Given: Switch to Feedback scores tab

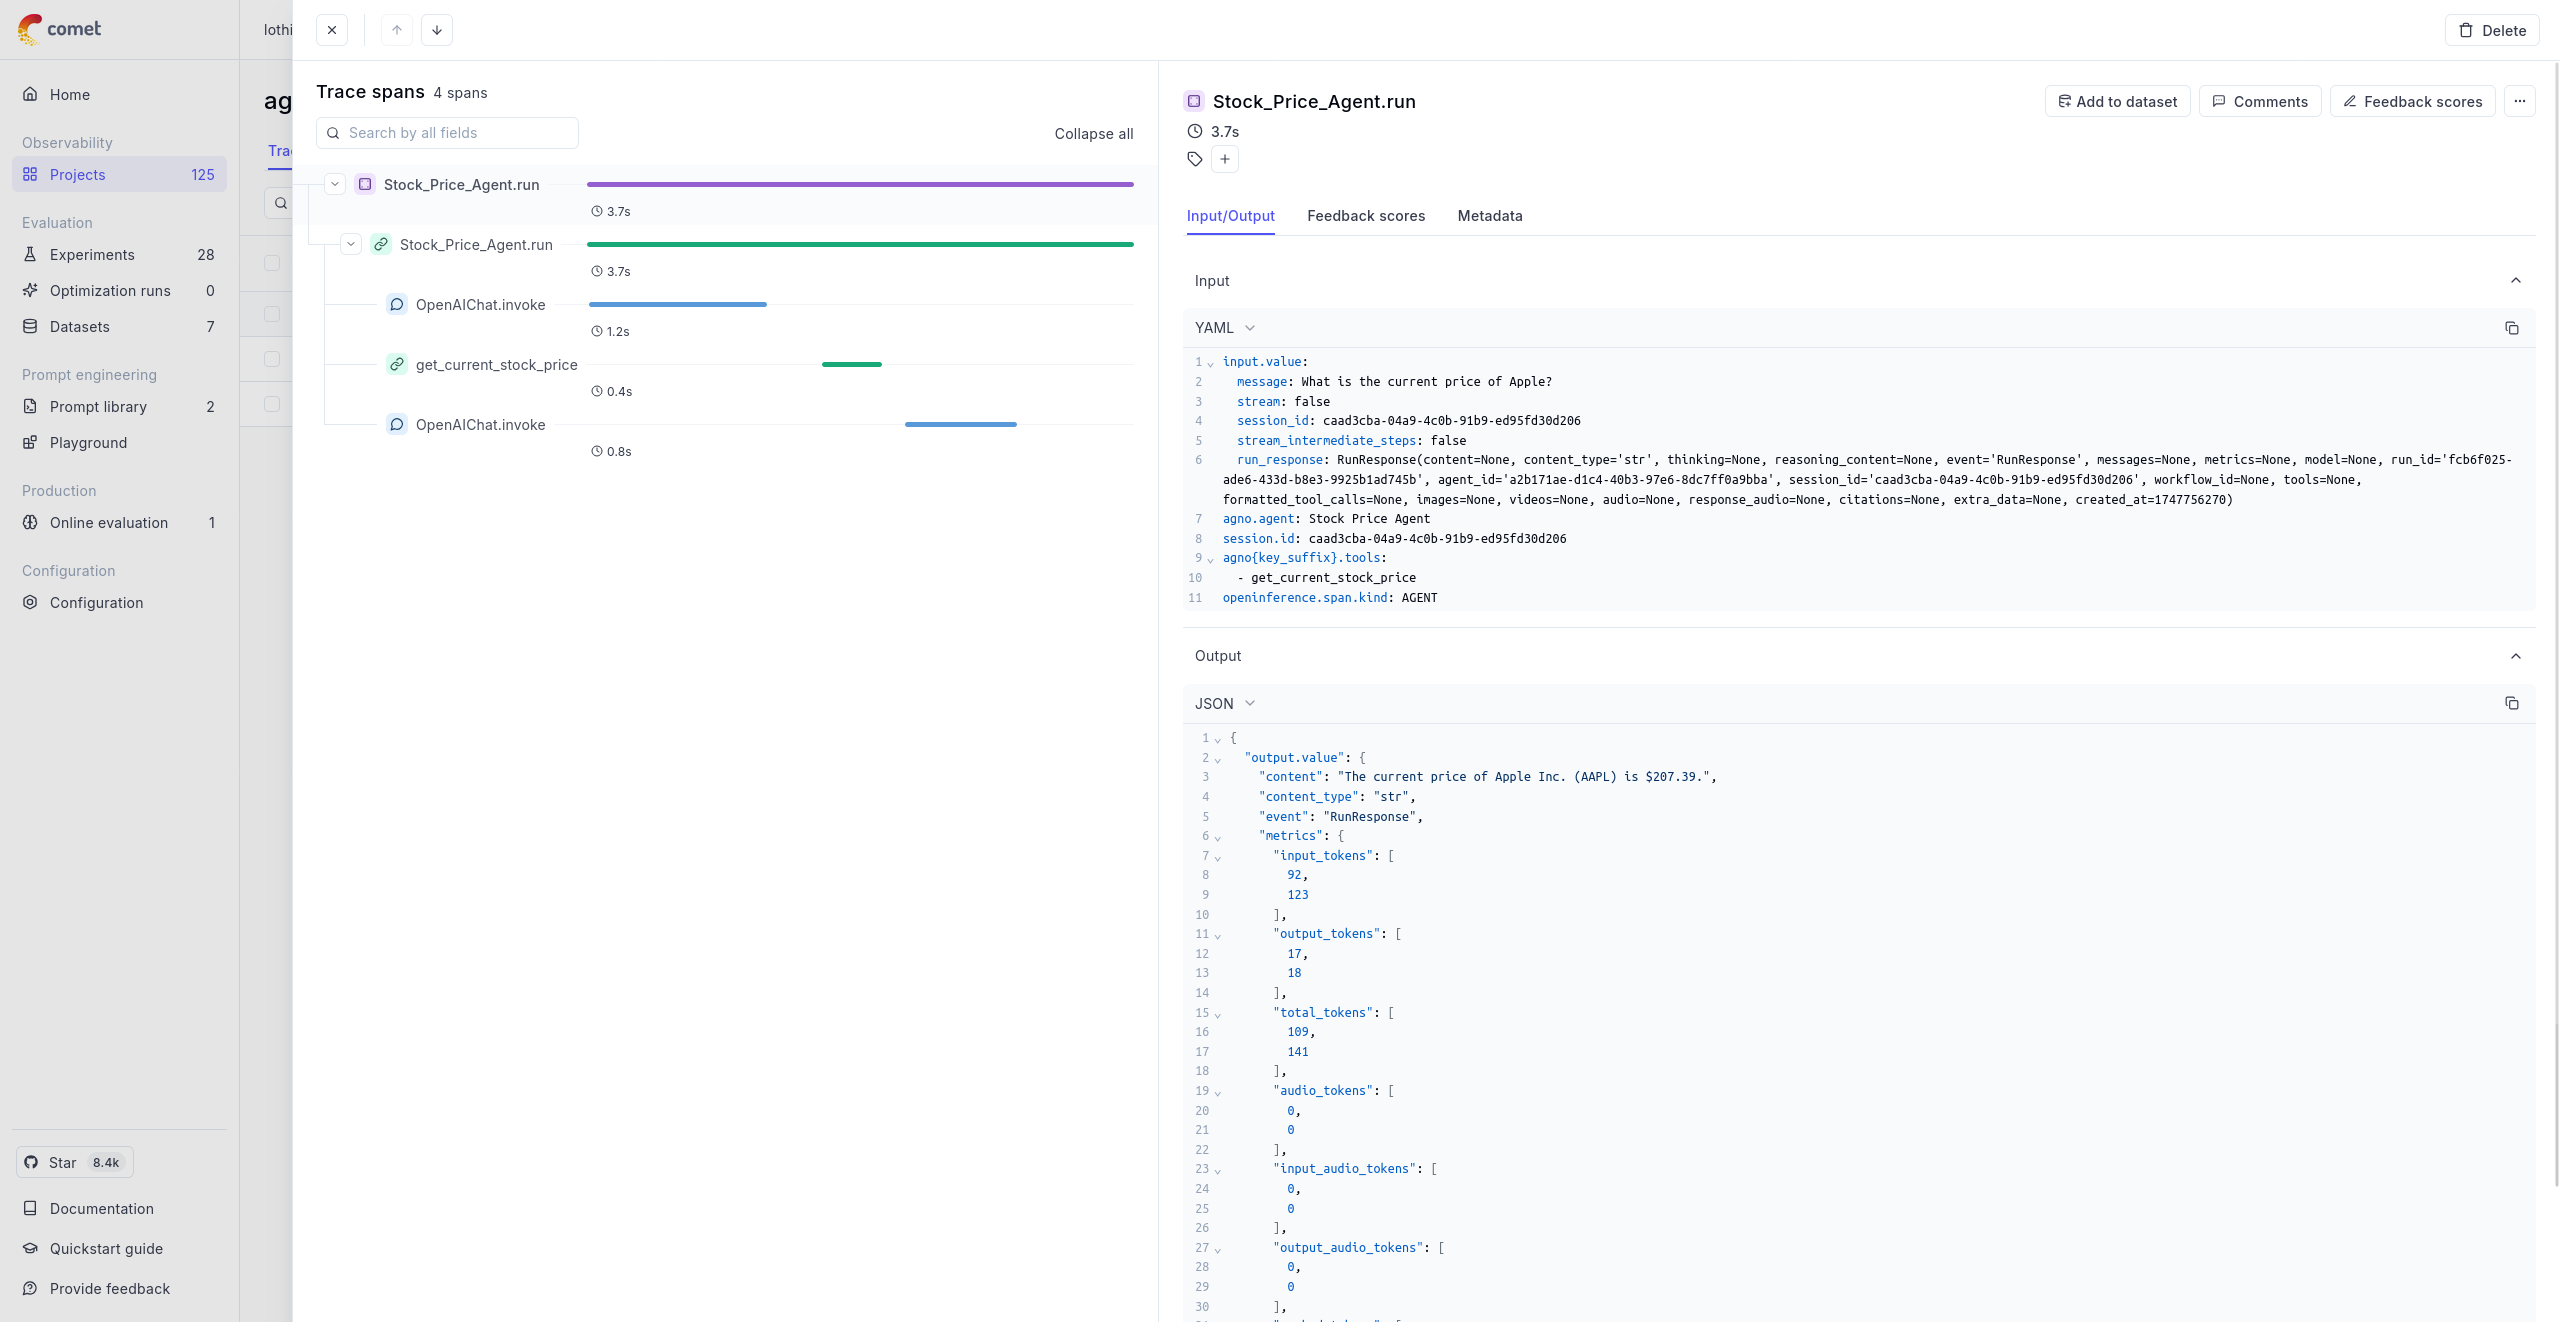Looking at the screenshot, I should click(x=1365, y=216).
